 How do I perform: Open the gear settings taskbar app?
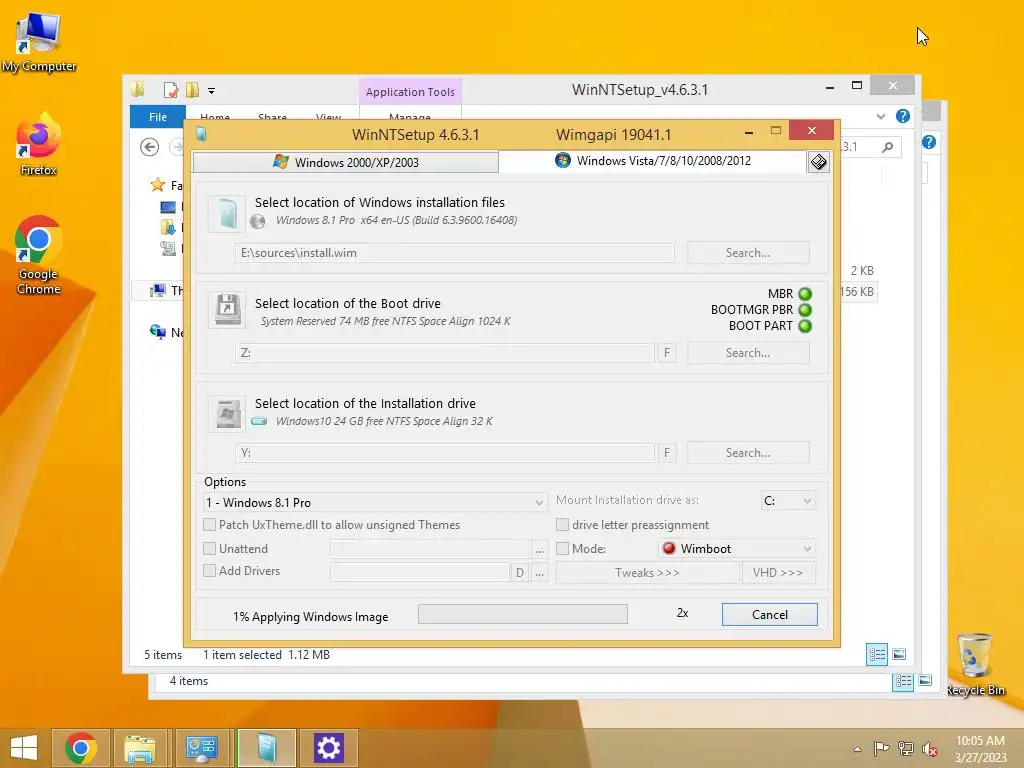[x=328, y=748]
